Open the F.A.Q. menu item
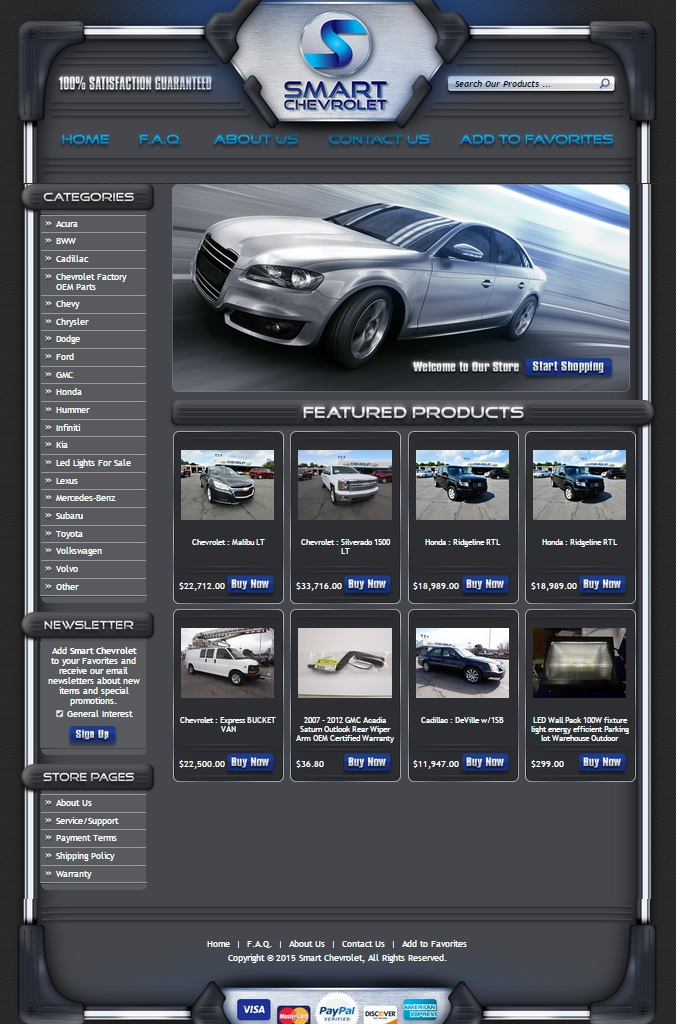Image resolution: width=676 pixels, height=1024 pixels. point(160,139)
